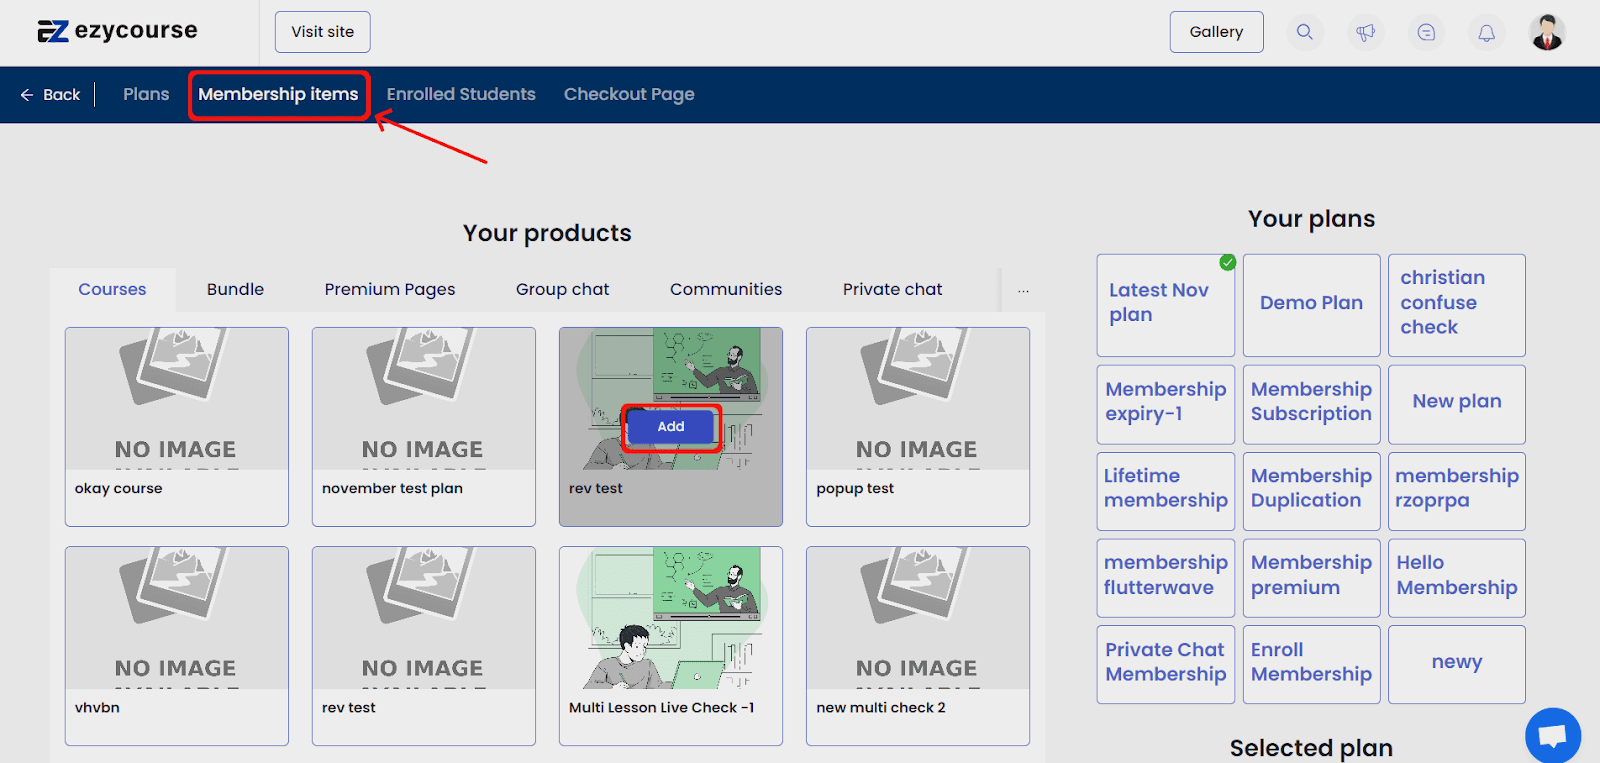Choose the Membership Duplication plan
The height and width of the screenshot is (763, 1600).
click(x=1311, y=491)
